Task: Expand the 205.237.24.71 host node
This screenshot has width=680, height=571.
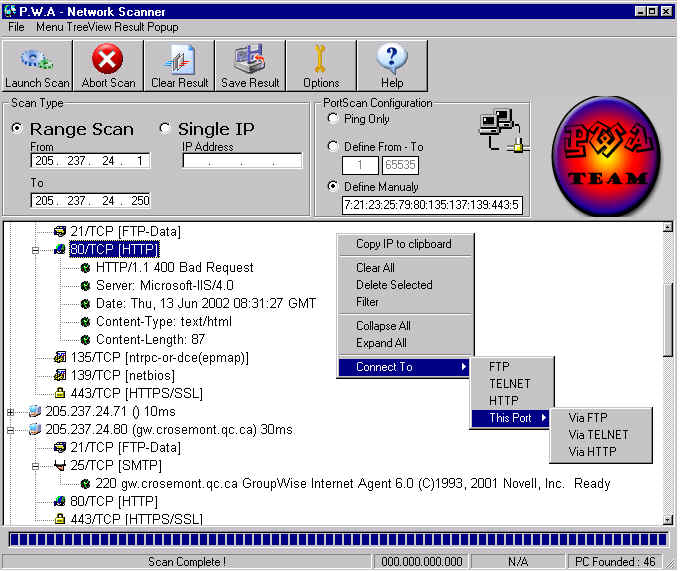Action: (x=11, y=411)
